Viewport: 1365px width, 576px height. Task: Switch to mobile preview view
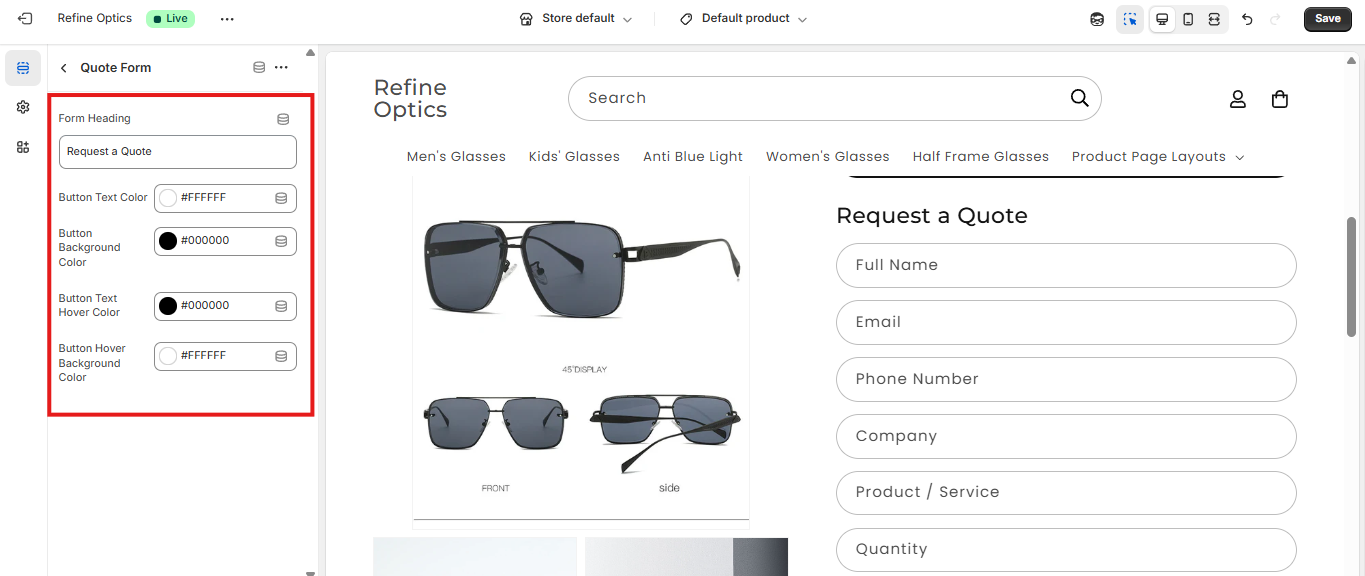1188,19
